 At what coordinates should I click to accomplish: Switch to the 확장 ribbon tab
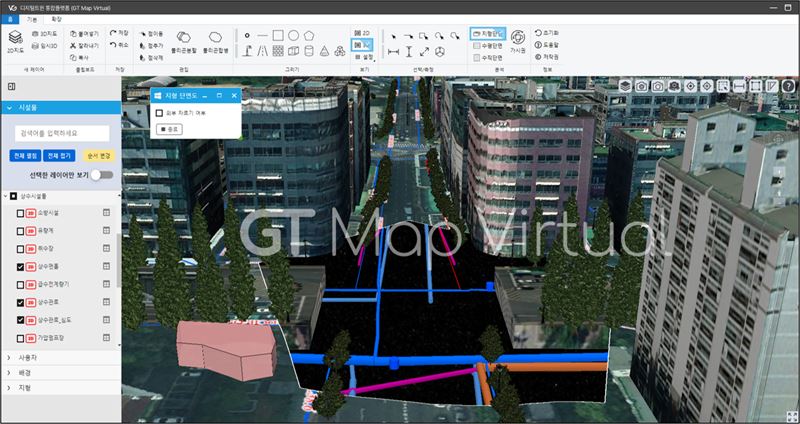56,18
